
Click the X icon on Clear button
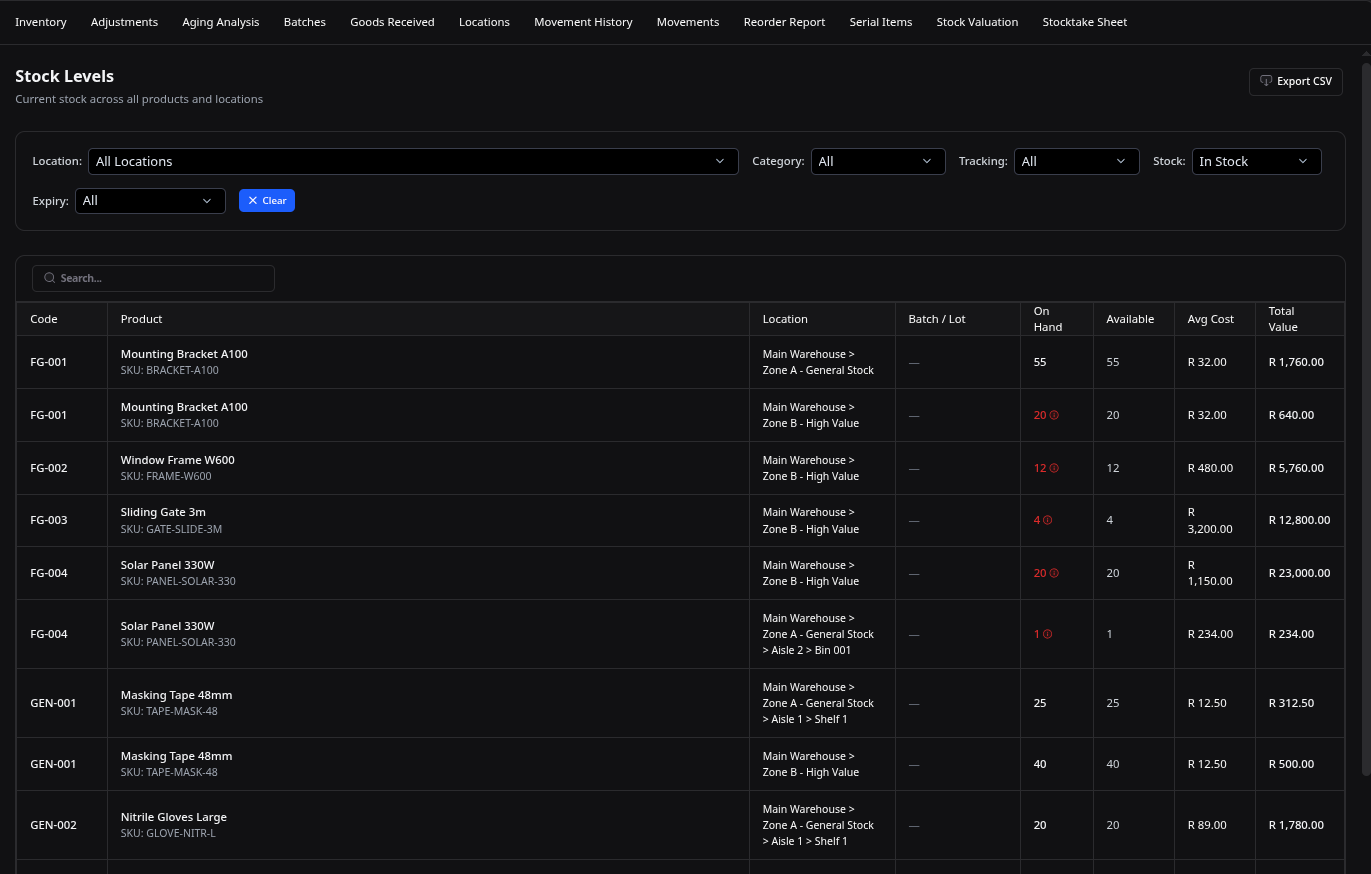tap(253, 200)
